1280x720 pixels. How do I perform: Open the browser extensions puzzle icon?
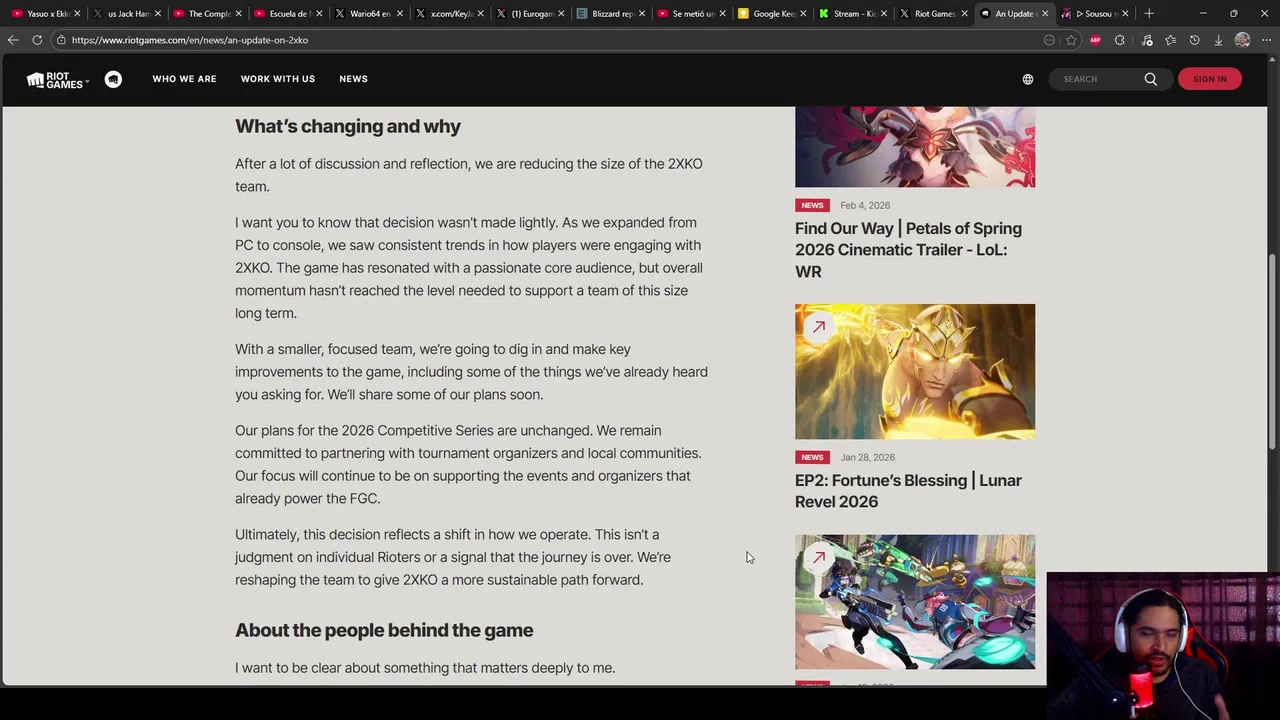pyautogui.click(x=1119, y=40)
